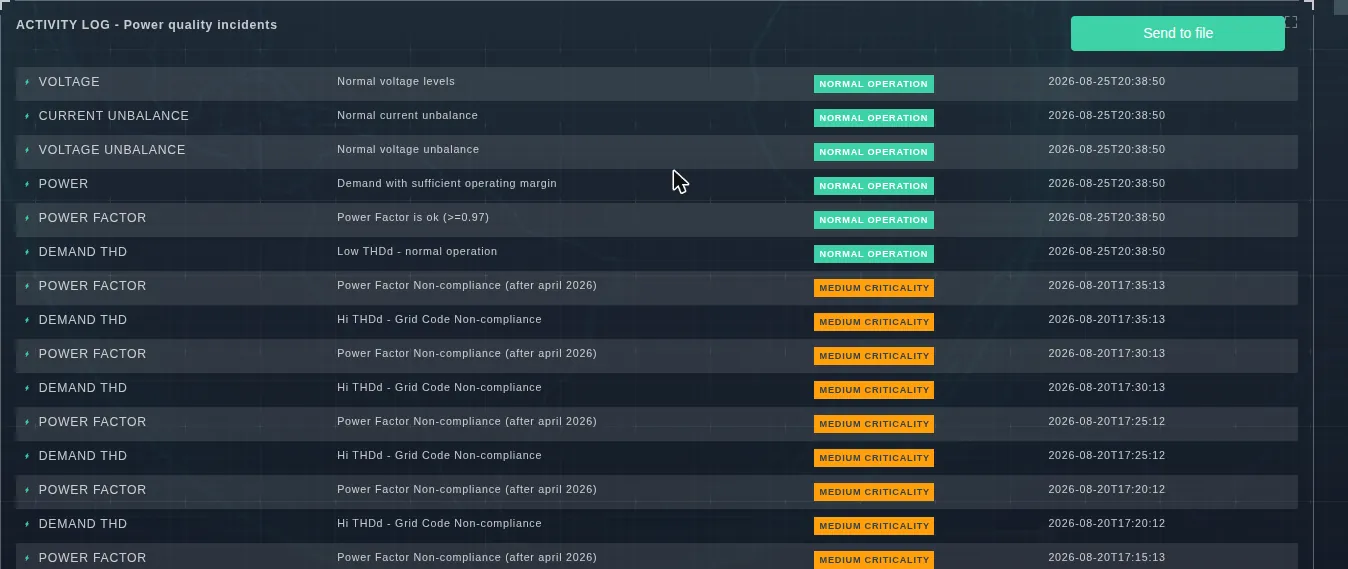The image size is (1348, 569).
Task: Click the lightning icon beside CURRENT UNBALANCE
Action: click(27, 116)
